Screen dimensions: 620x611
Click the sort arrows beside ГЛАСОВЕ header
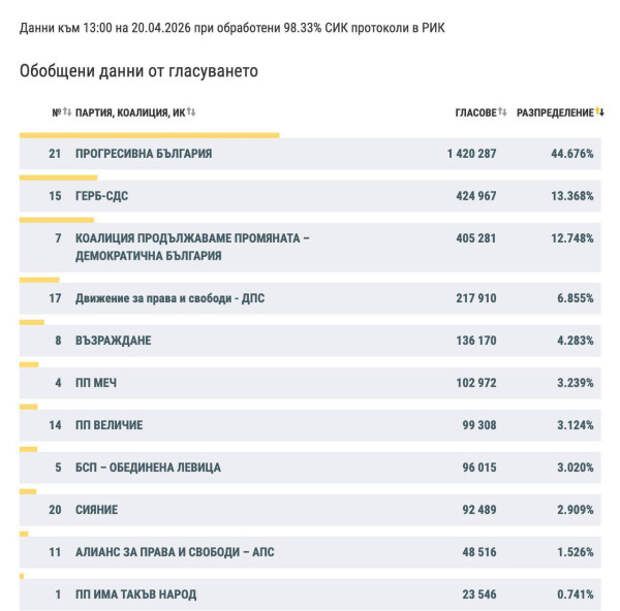tap(503, 113)
